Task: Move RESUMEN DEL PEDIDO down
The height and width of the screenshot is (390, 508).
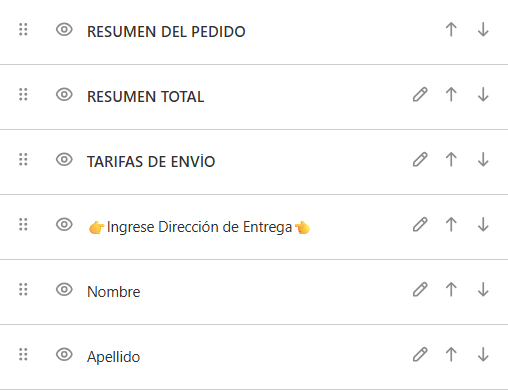Action: [x=483, y=29]
